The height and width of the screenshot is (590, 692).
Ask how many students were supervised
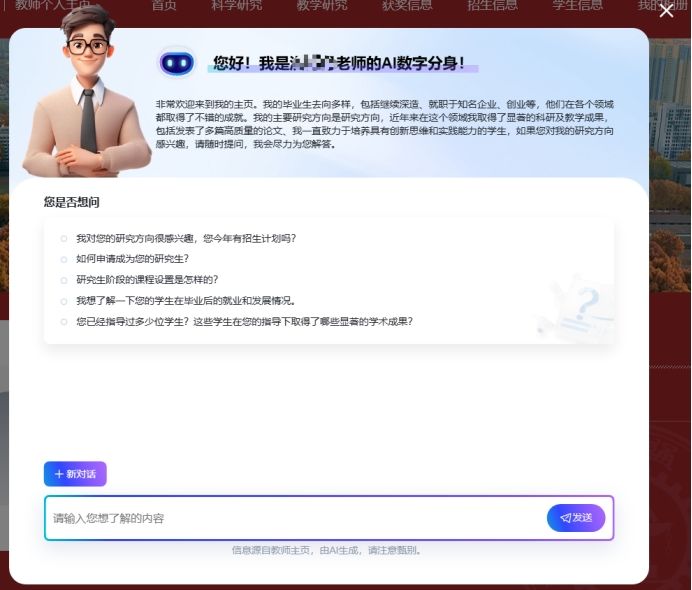coord(244,321)
